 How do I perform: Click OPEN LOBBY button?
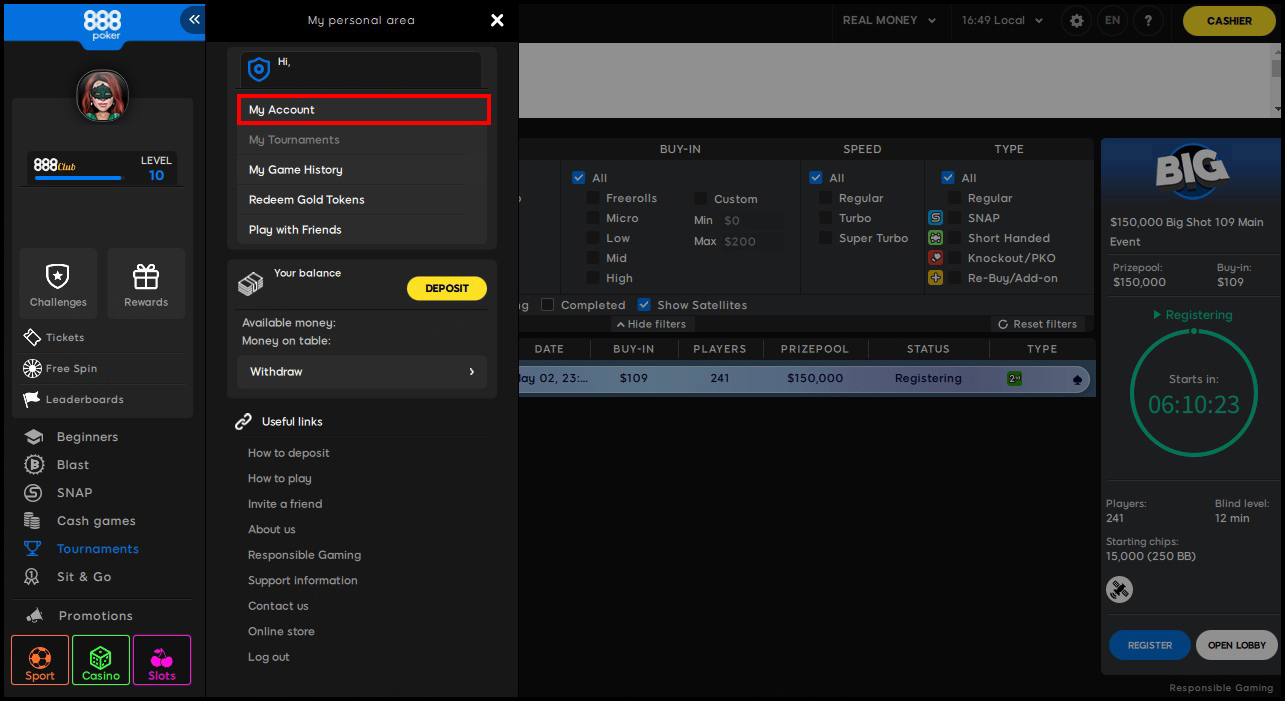click(x=1237, y=645)
